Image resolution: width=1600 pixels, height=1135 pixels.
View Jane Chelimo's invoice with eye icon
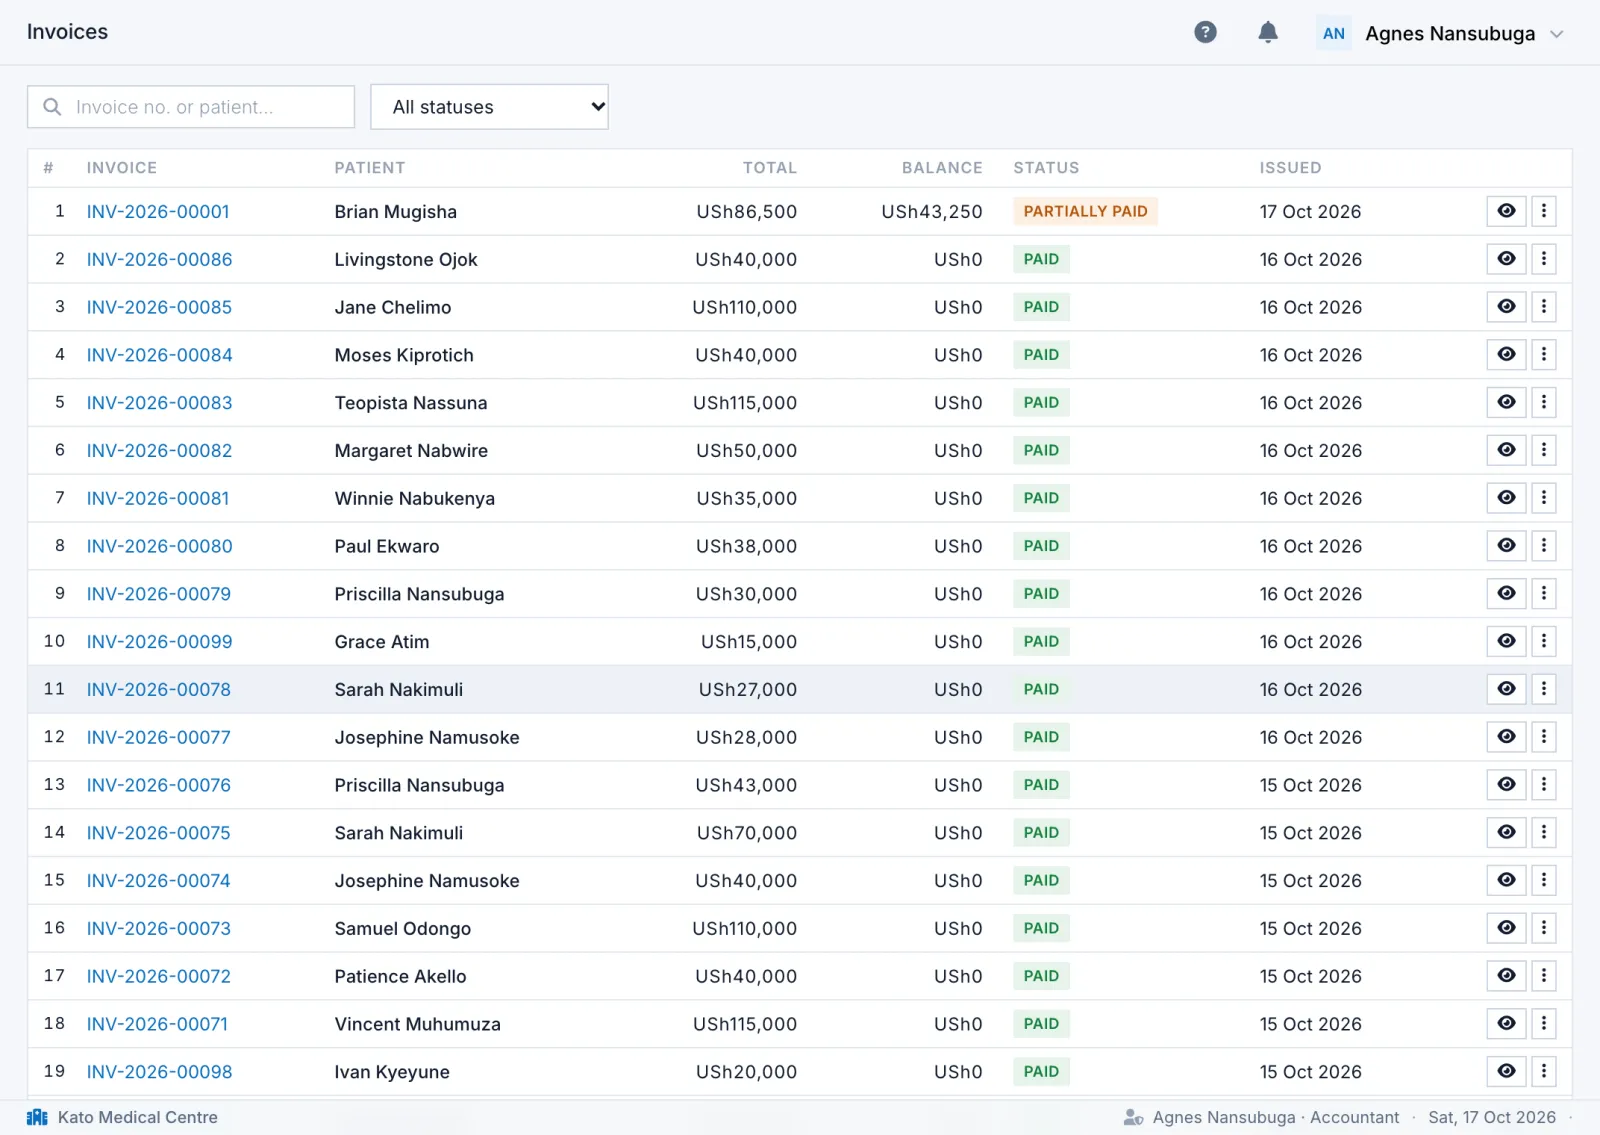point(1506,307)
